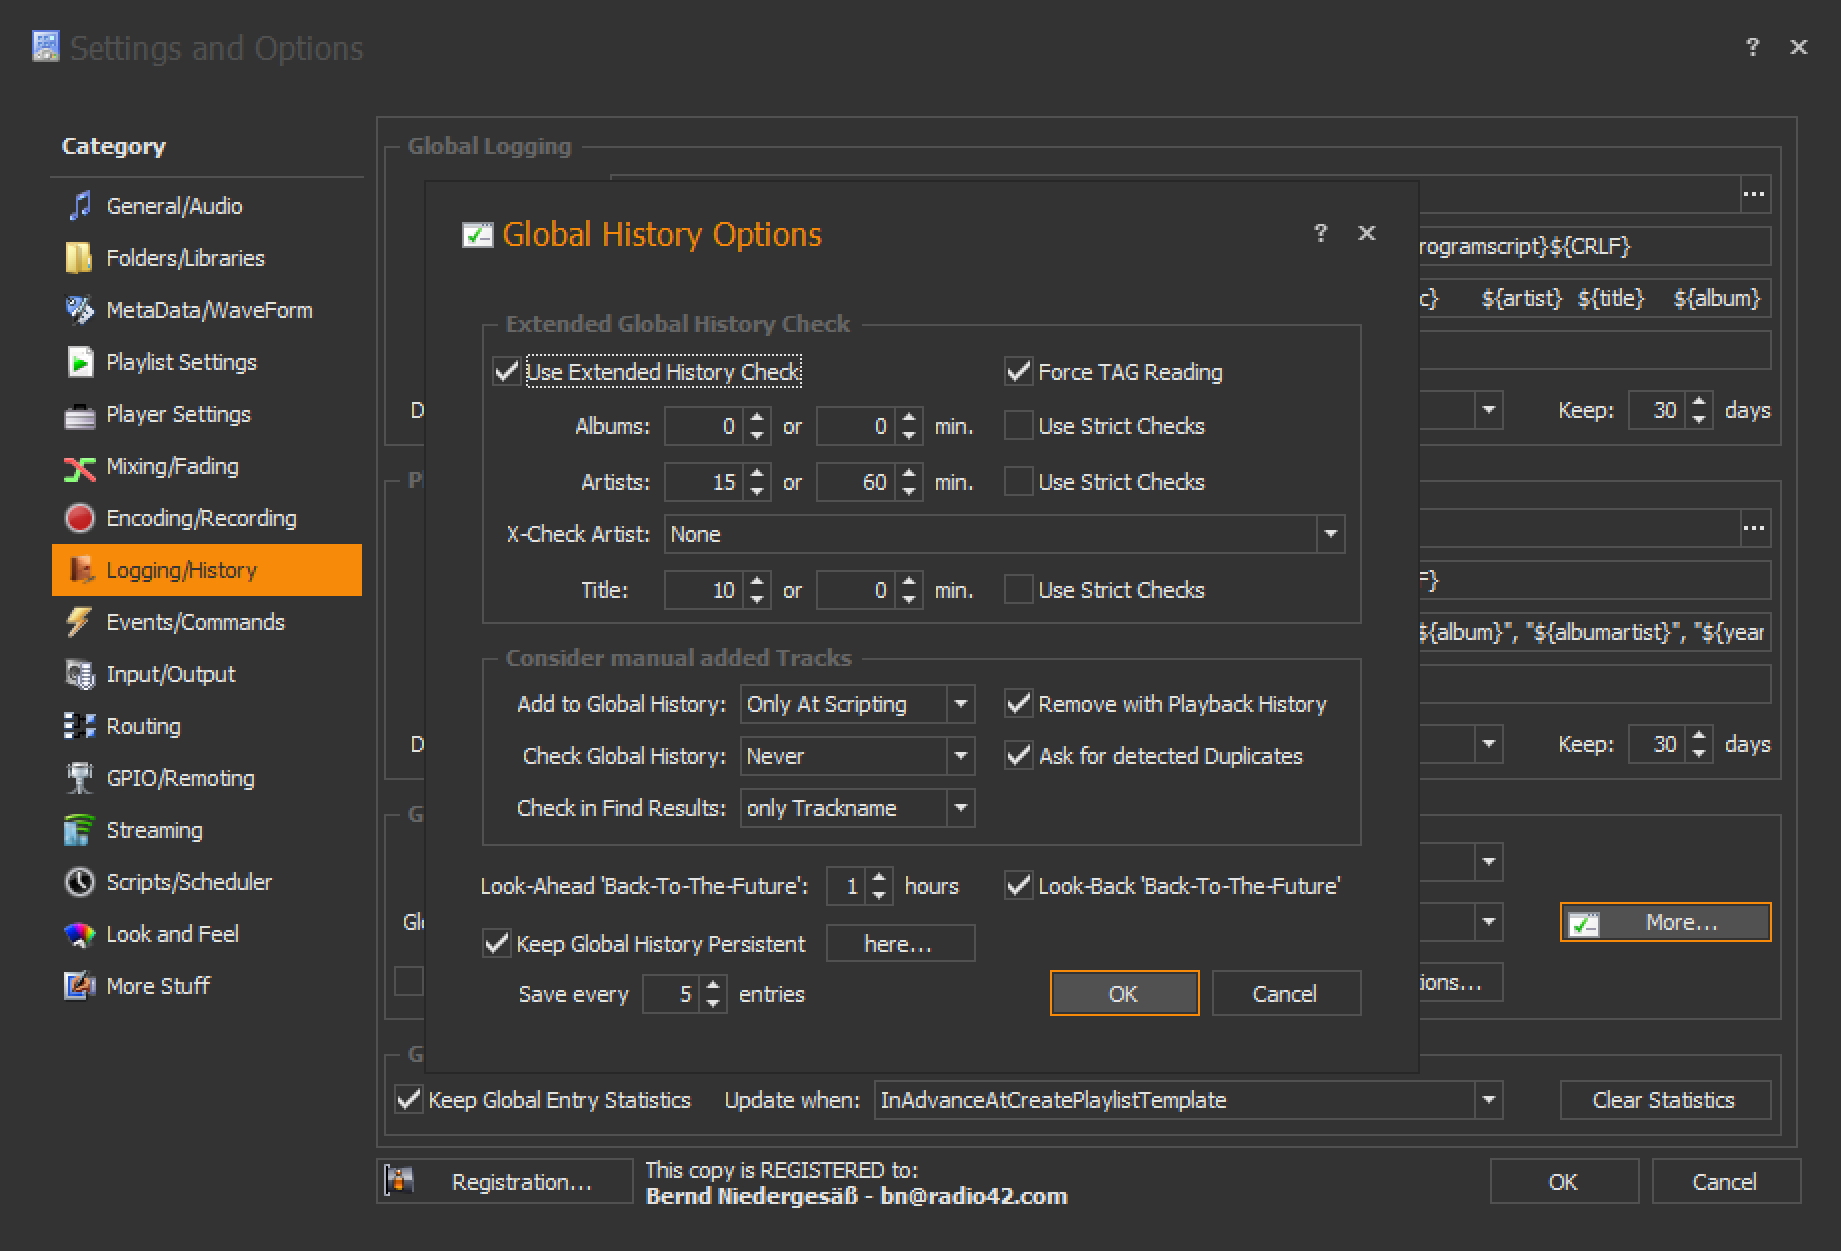Image resolution: width=1841 pixels, height=1251 pixels.
Task: Select the MetaData/WaveForm icon
Action: point(79,310)
